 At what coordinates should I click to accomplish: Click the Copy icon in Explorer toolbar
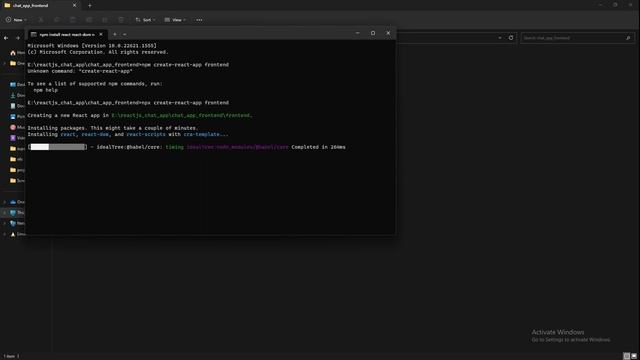57,20
